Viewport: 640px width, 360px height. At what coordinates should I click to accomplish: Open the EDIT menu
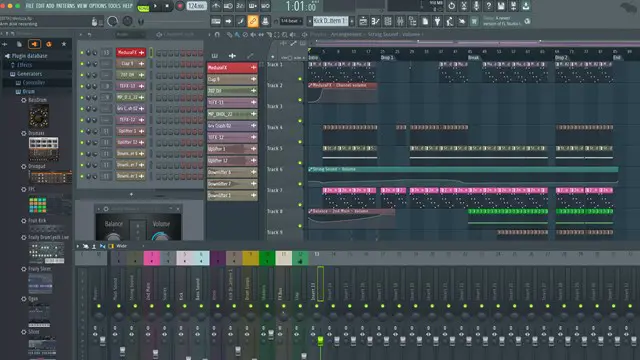[40, 6]
